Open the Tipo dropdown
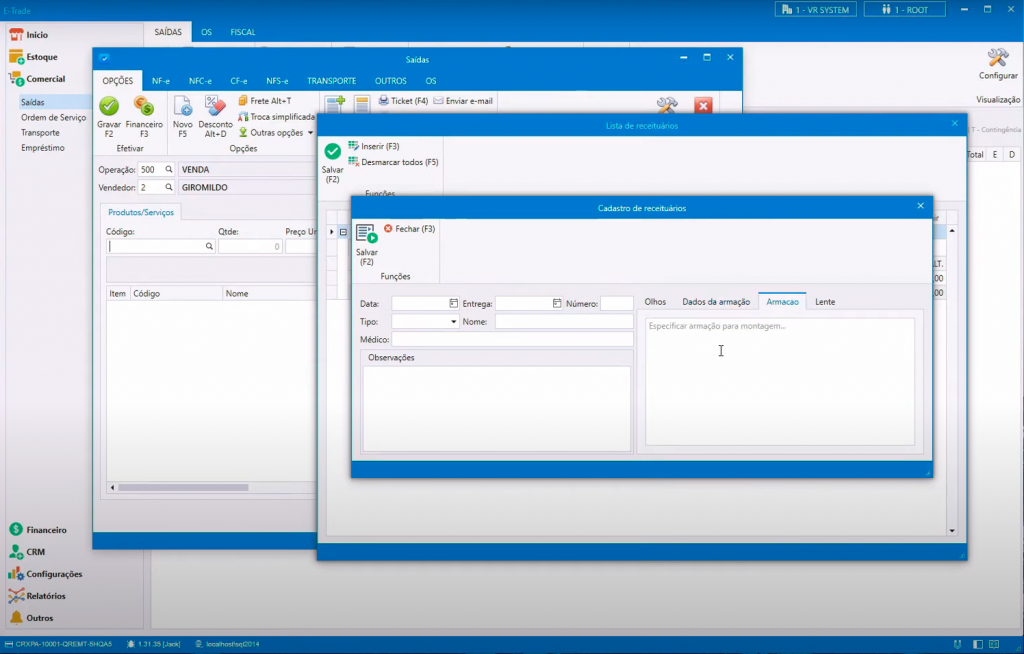Screen dimensions: 1024x654 [x=453, y=322]
